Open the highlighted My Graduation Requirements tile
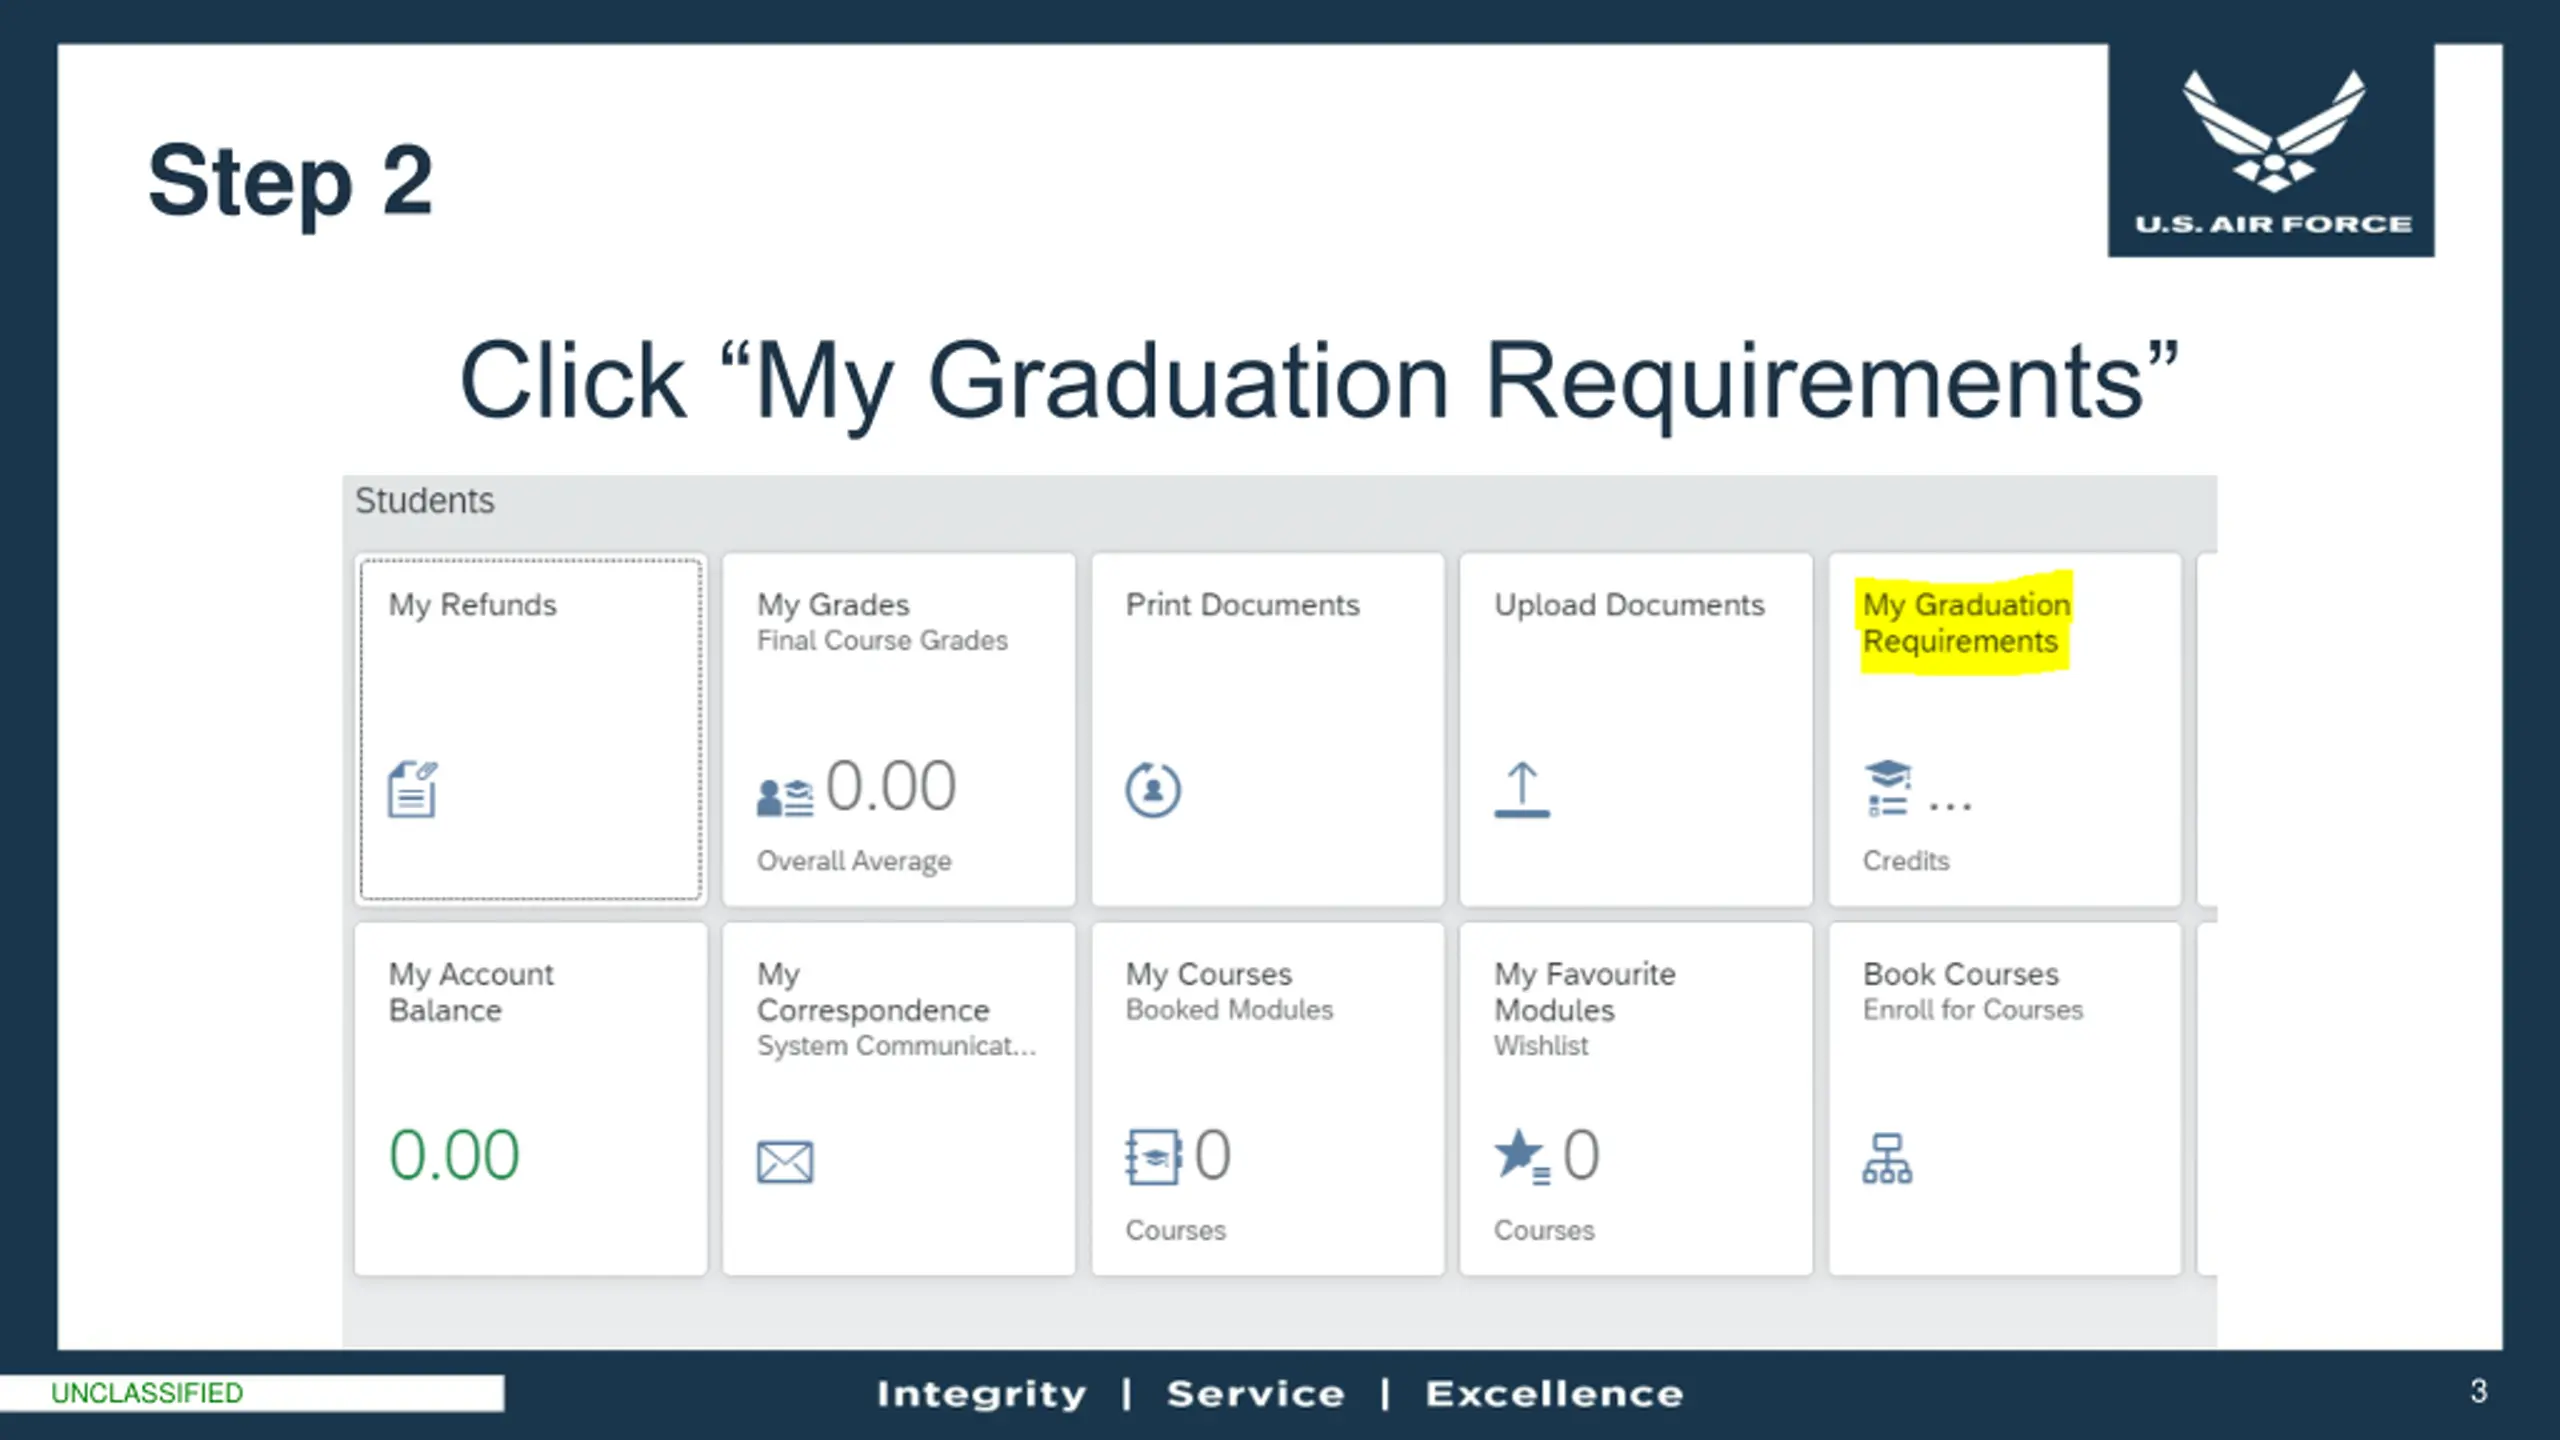Viewport: 2560px width, 1440px height. tap(2005, 730)
